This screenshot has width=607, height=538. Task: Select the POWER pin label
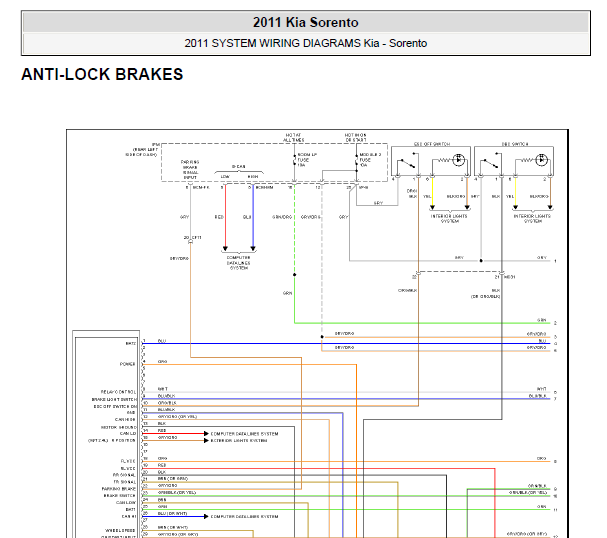tap(128, 364)
